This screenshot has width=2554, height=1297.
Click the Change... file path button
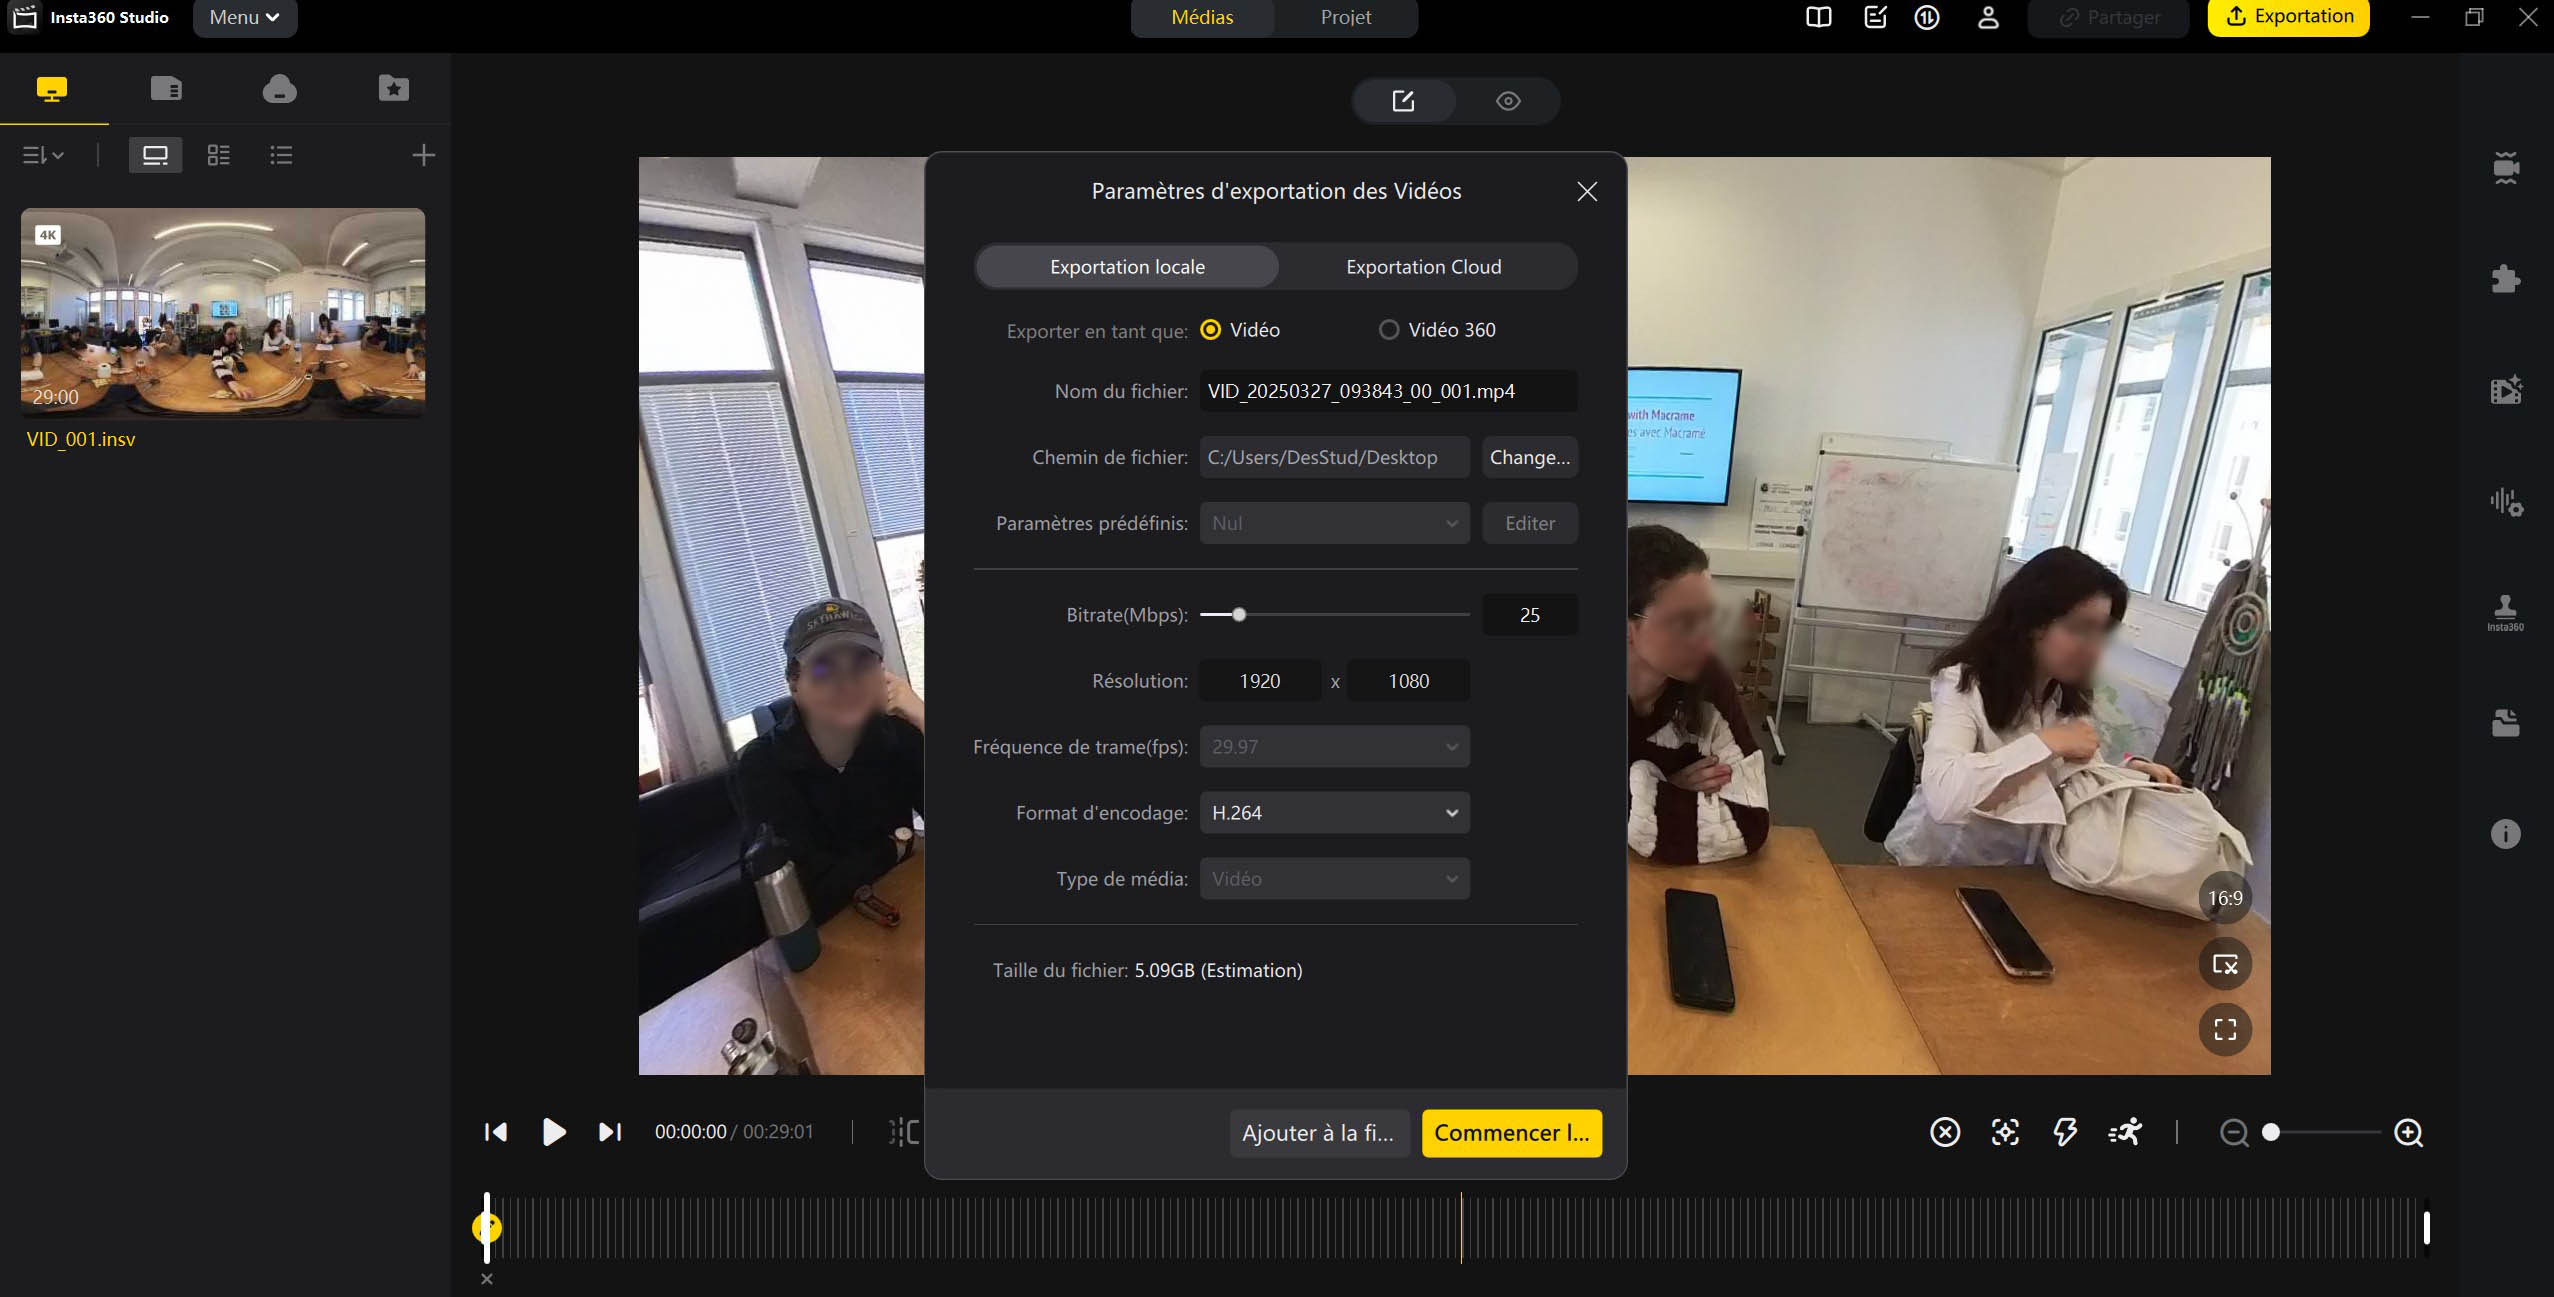[x=1529, y=457]
